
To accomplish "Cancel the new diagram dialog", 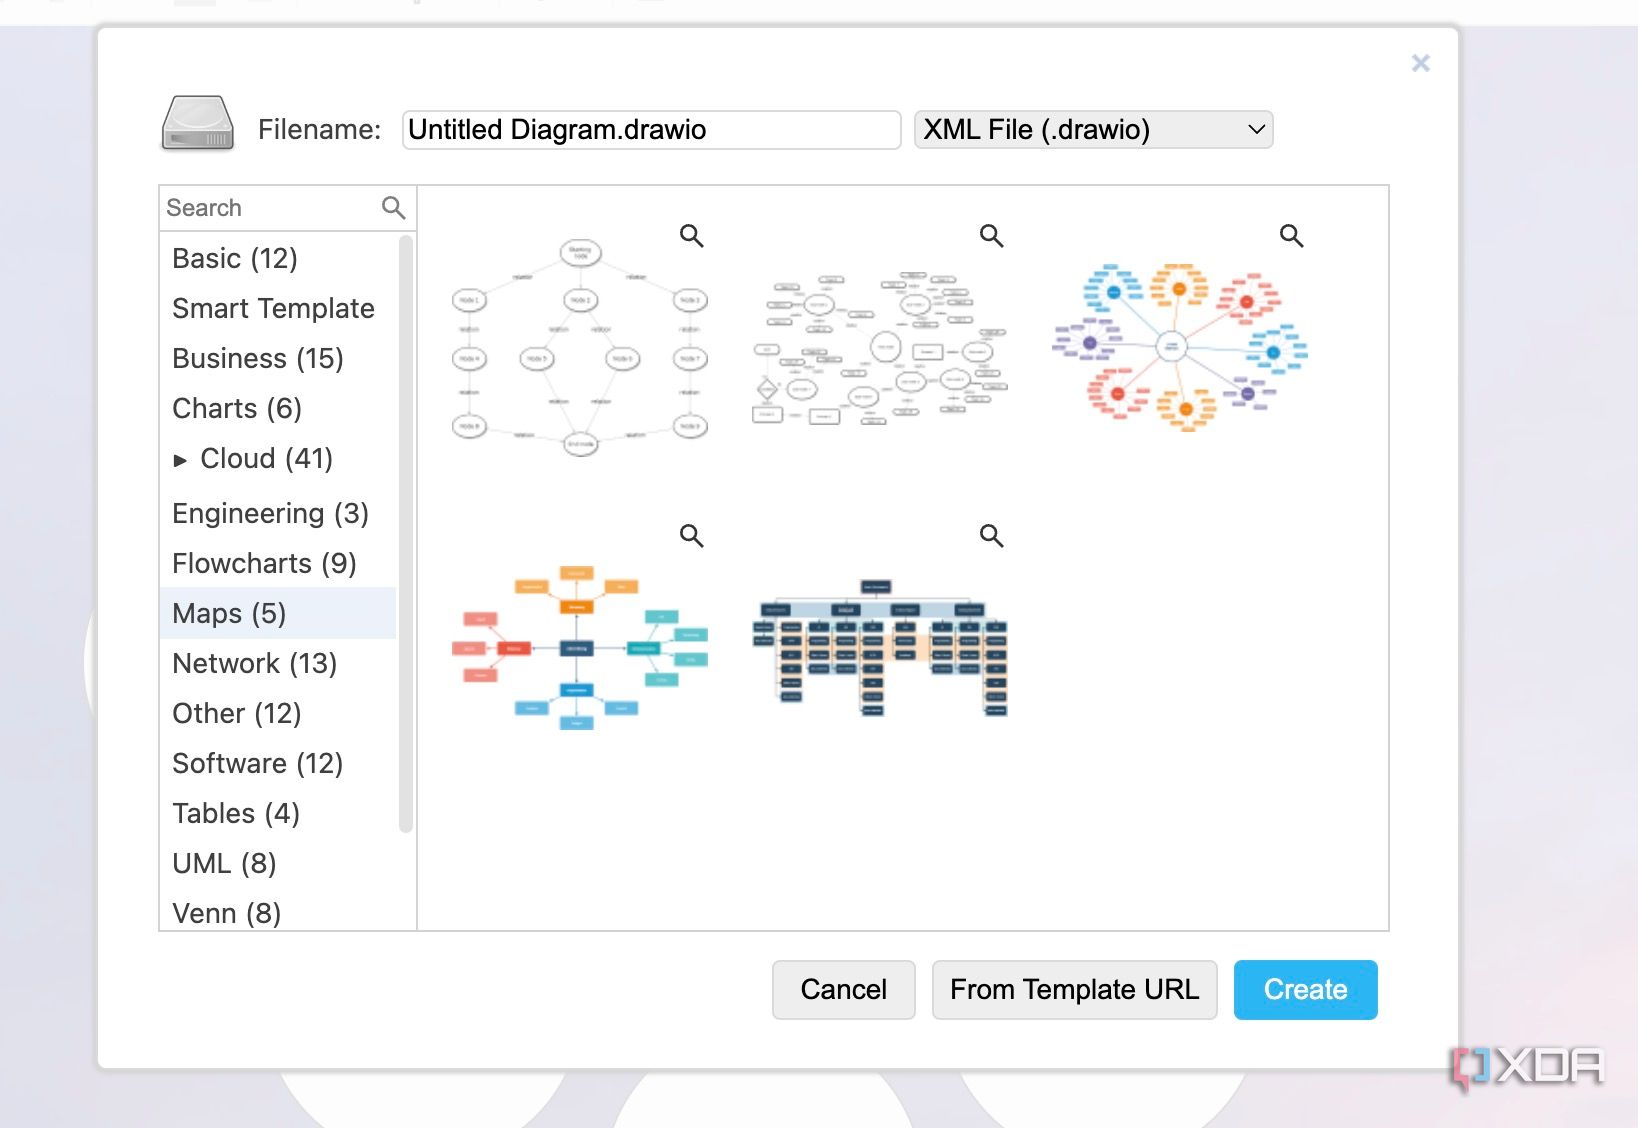I will [842, 989].
